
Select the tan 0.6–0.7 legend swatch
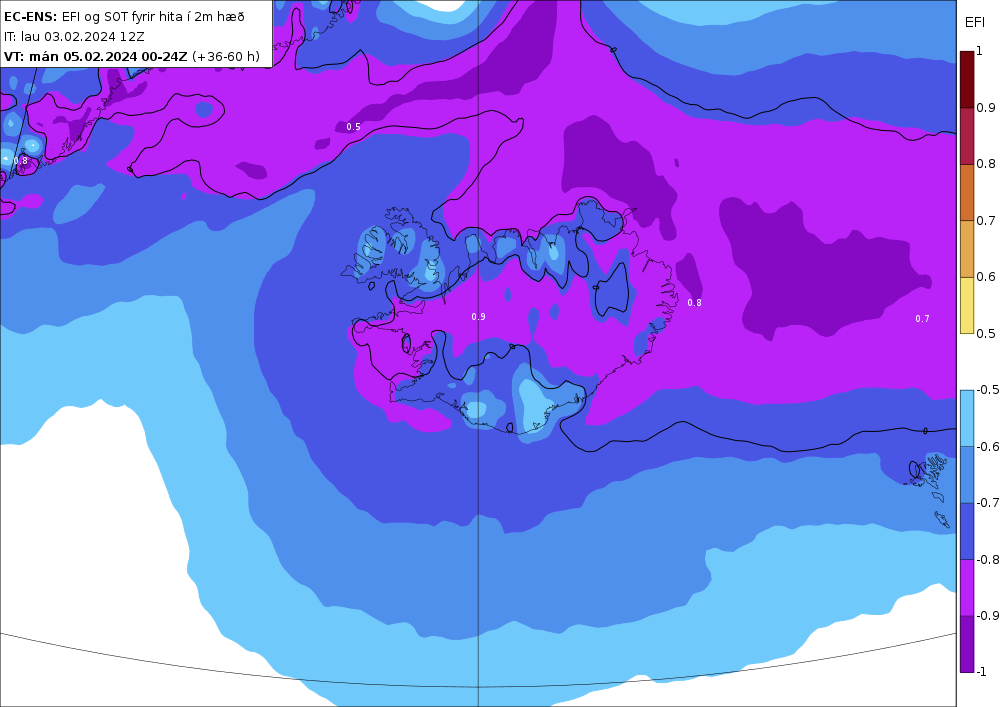[x=967, y=249]
